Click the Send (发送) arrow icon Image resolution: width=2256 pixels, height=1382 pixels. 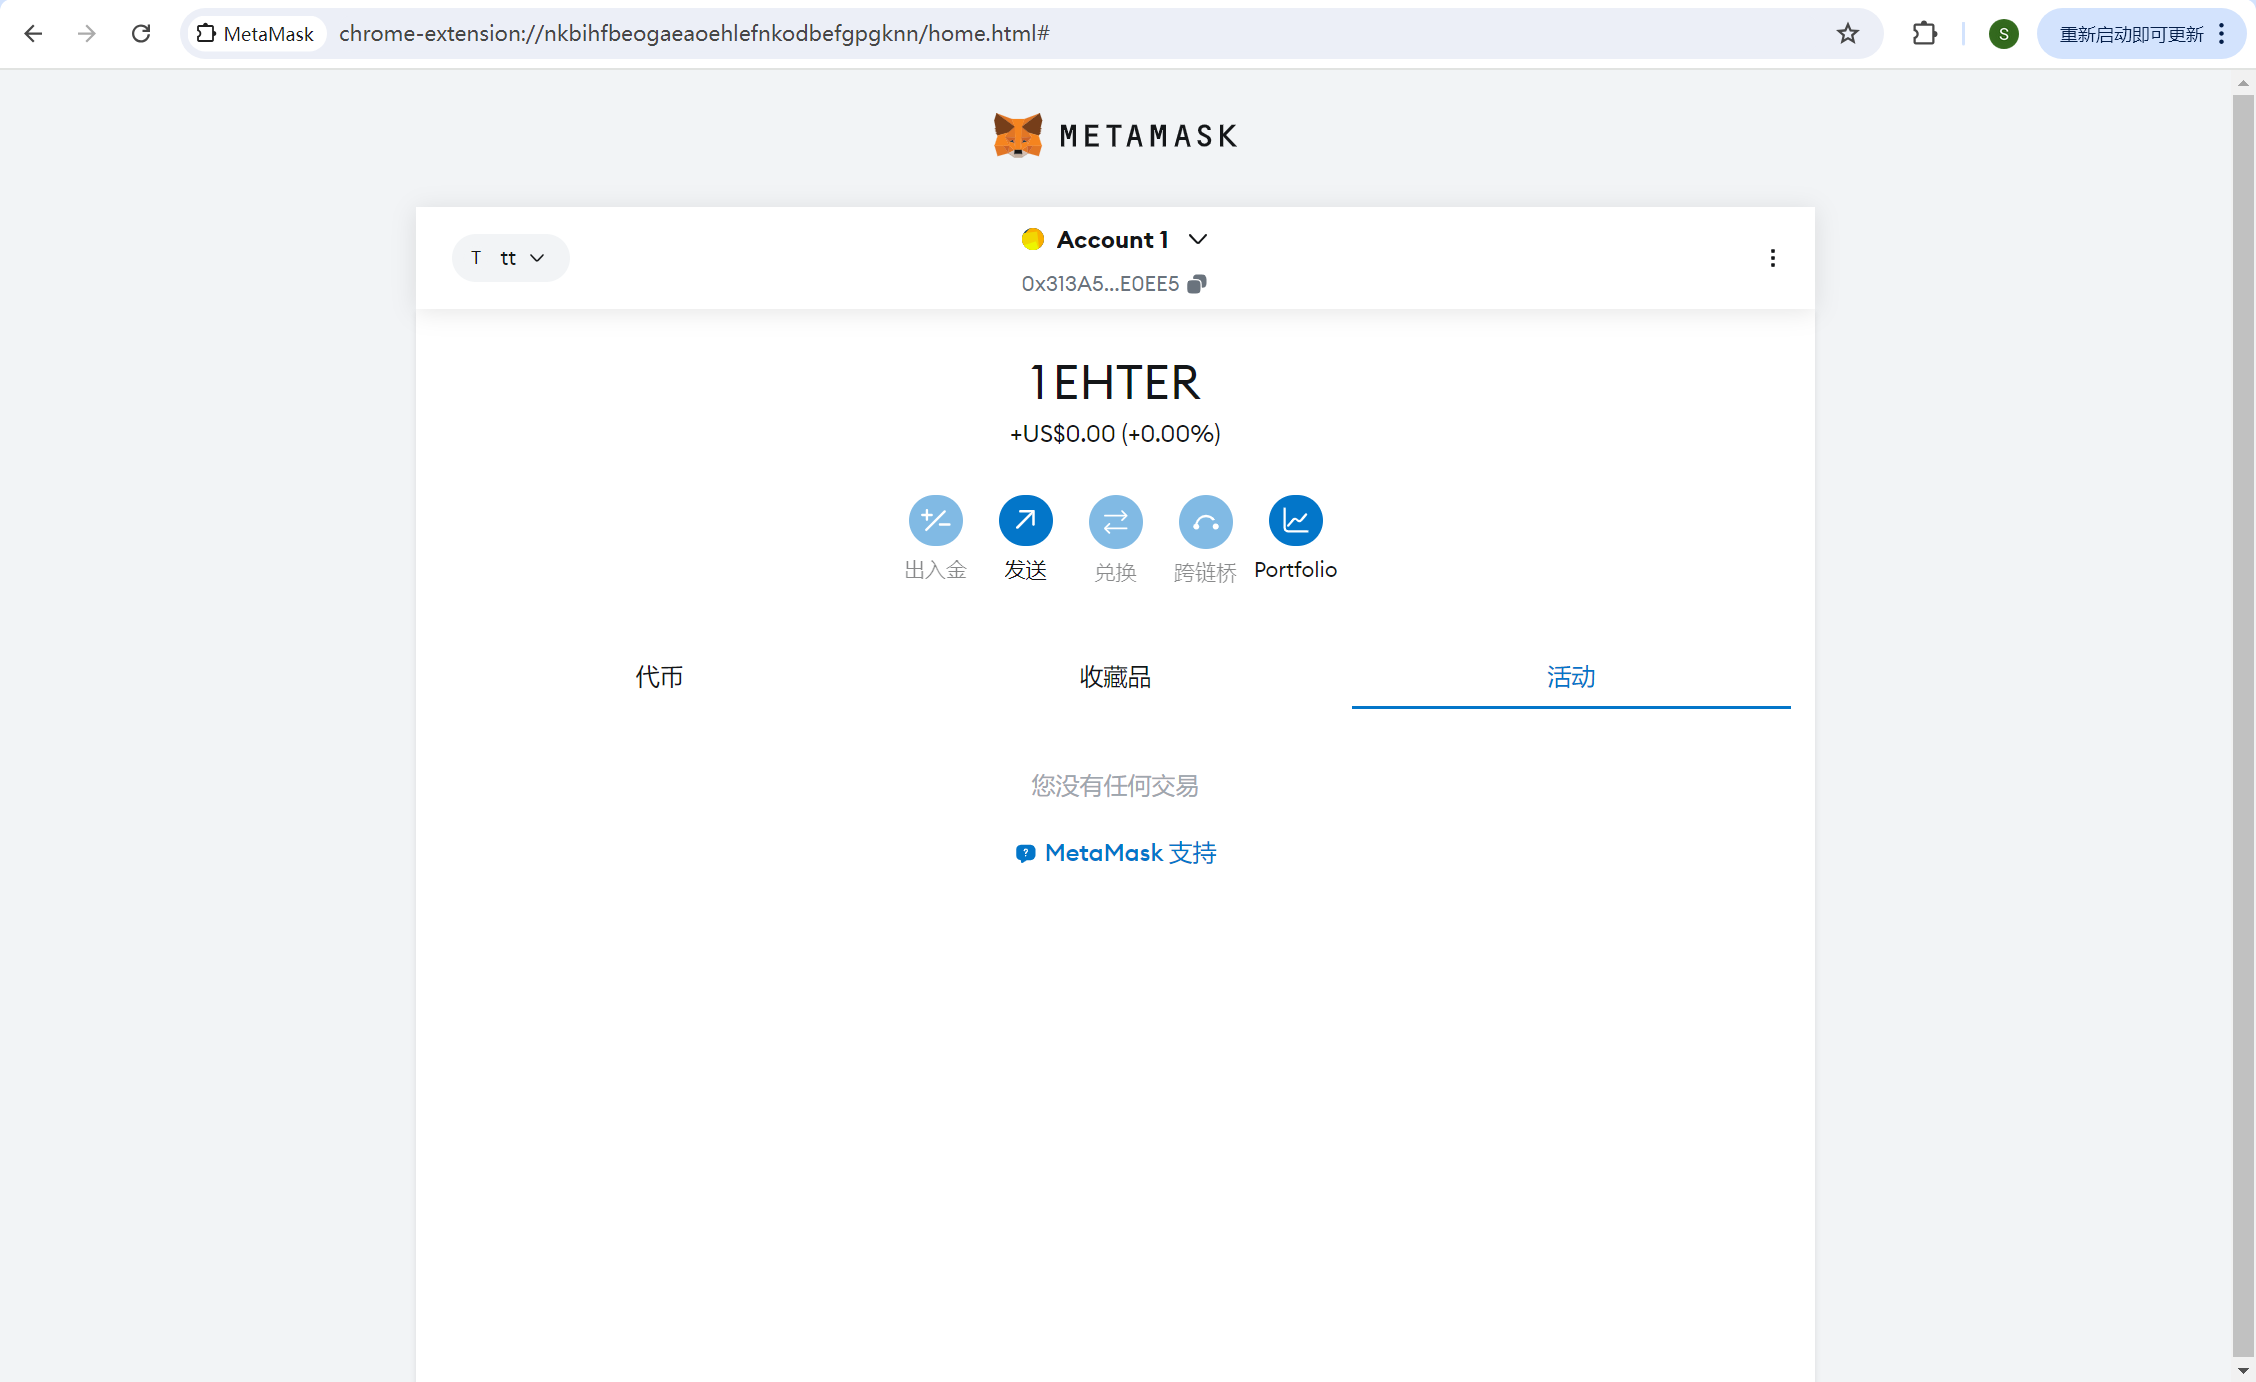(1025, 521)
